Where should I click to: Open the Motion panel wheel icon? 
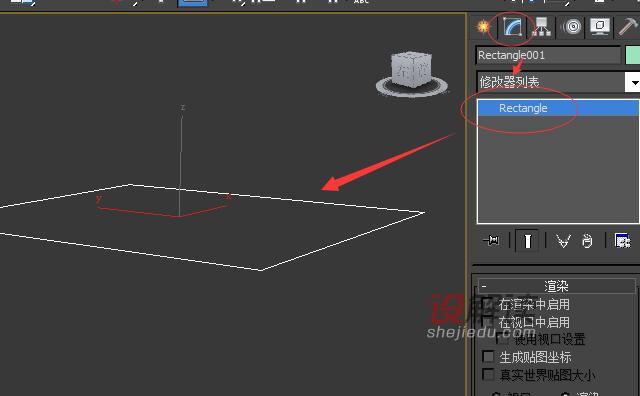(x=572, y=27)
